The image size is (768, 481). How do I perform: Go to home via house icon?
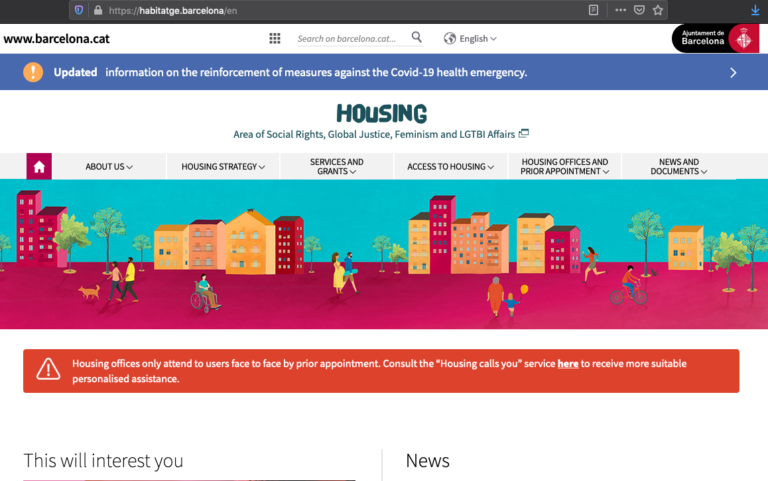(x=39, y=167)
